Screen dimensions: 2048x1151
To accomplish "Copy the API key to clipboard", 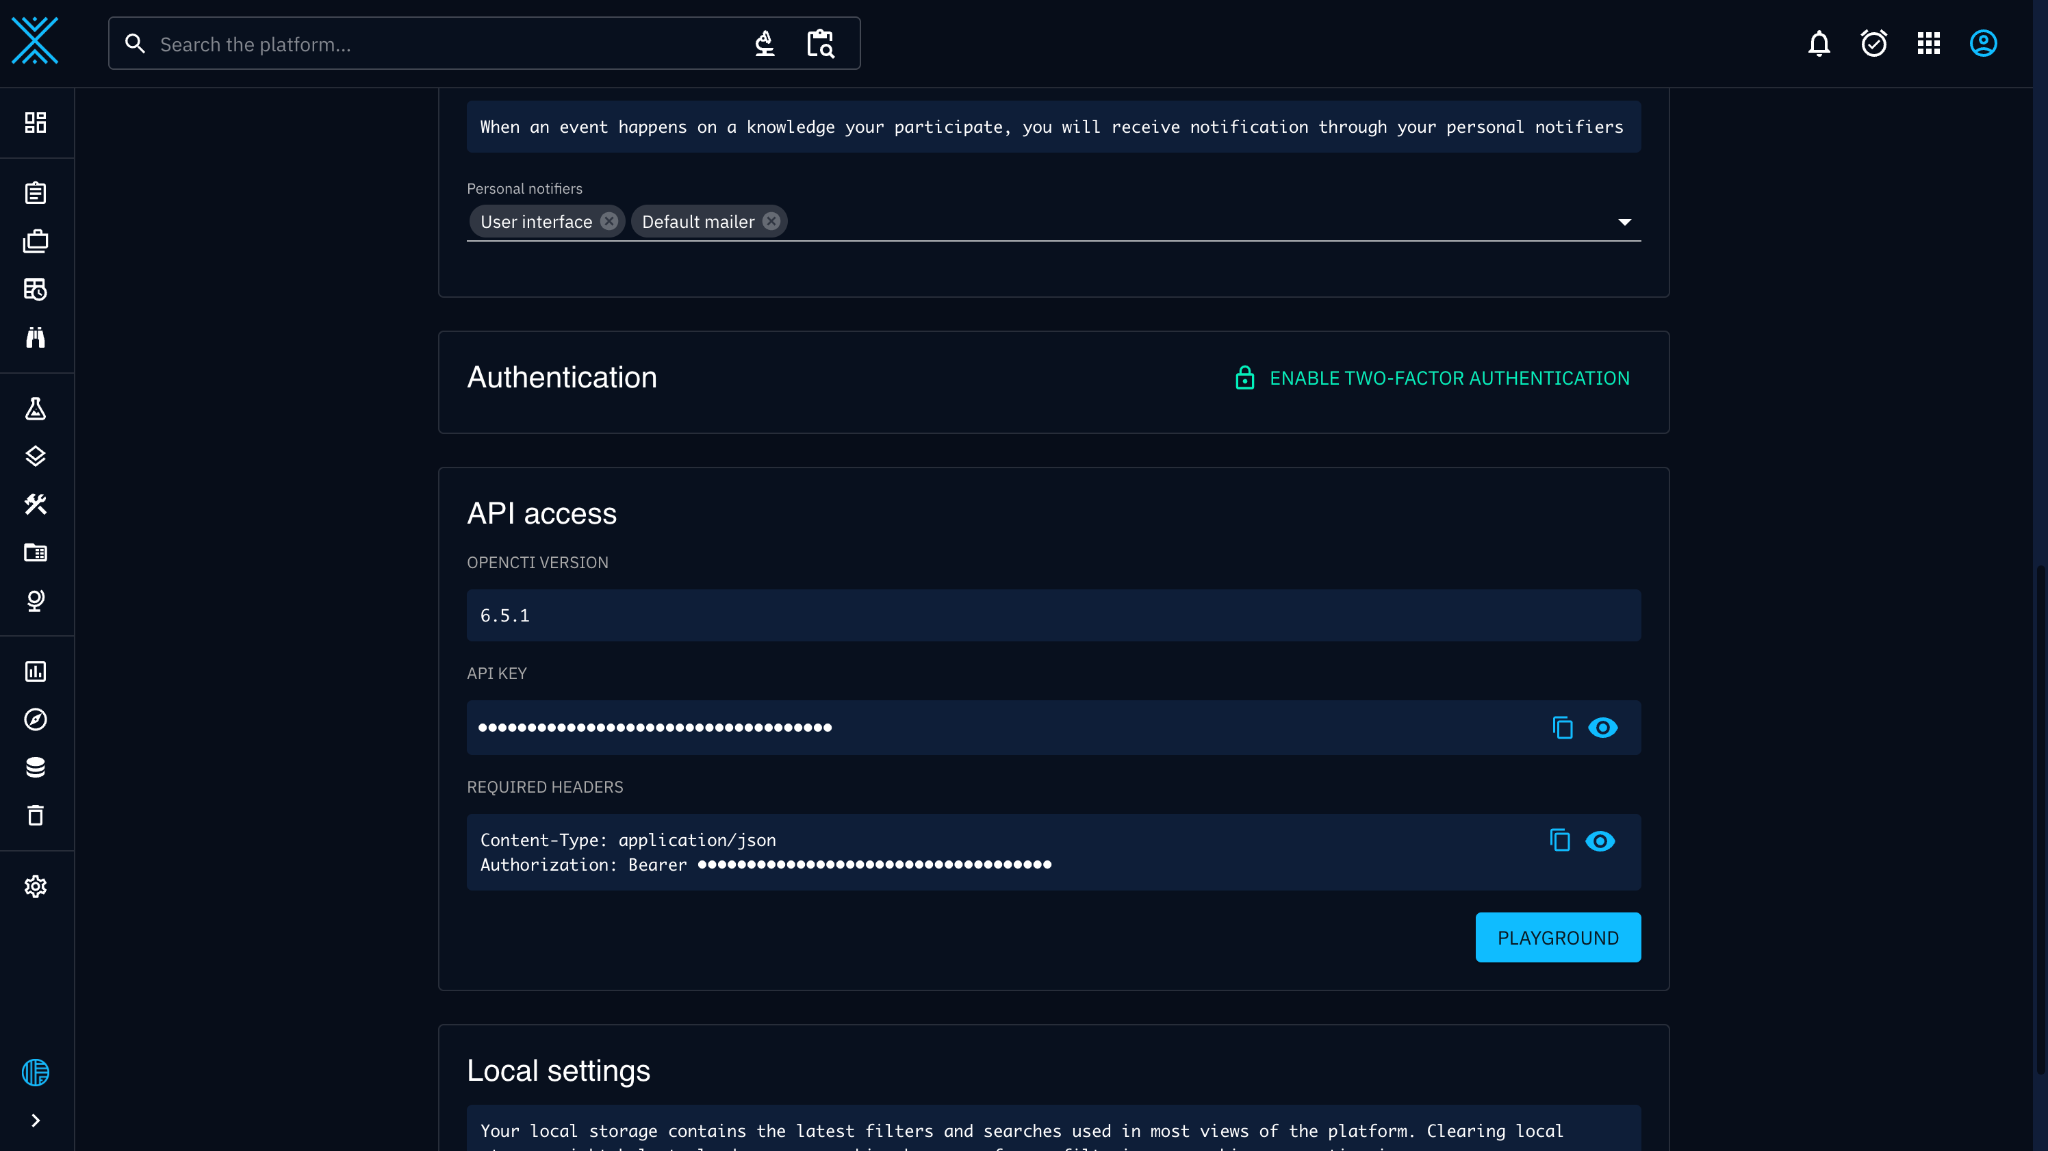I will [1562, 727].
